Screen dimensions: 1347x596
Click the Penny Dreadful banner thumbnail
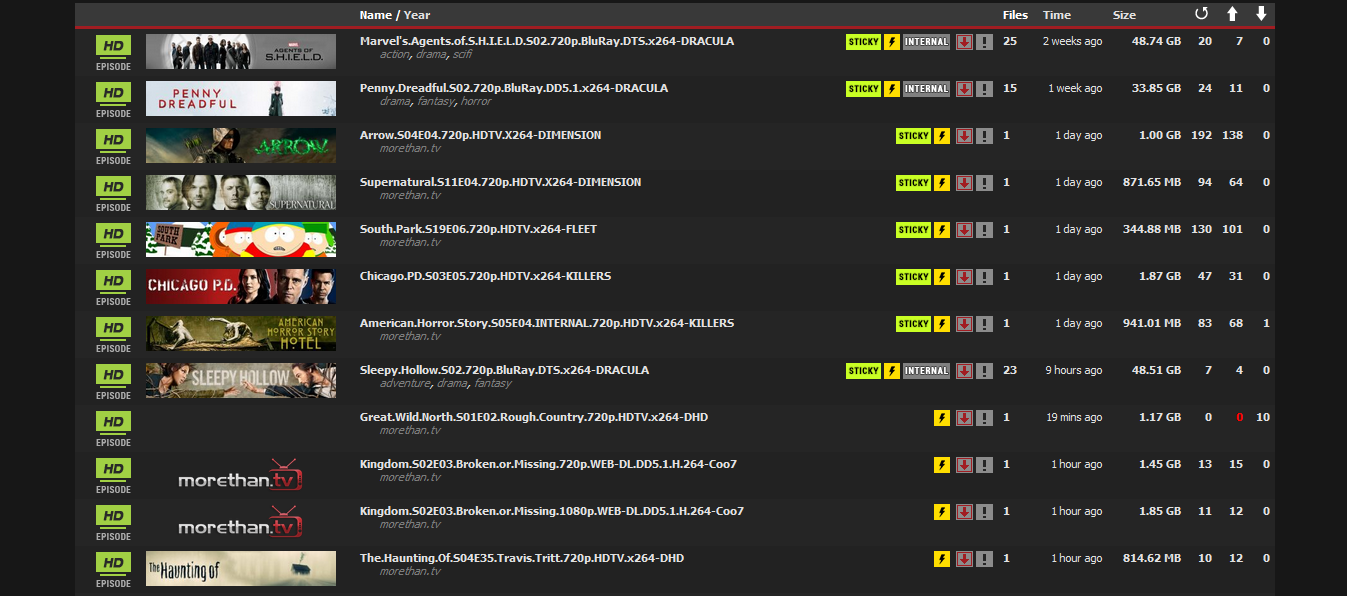point(241,99)
